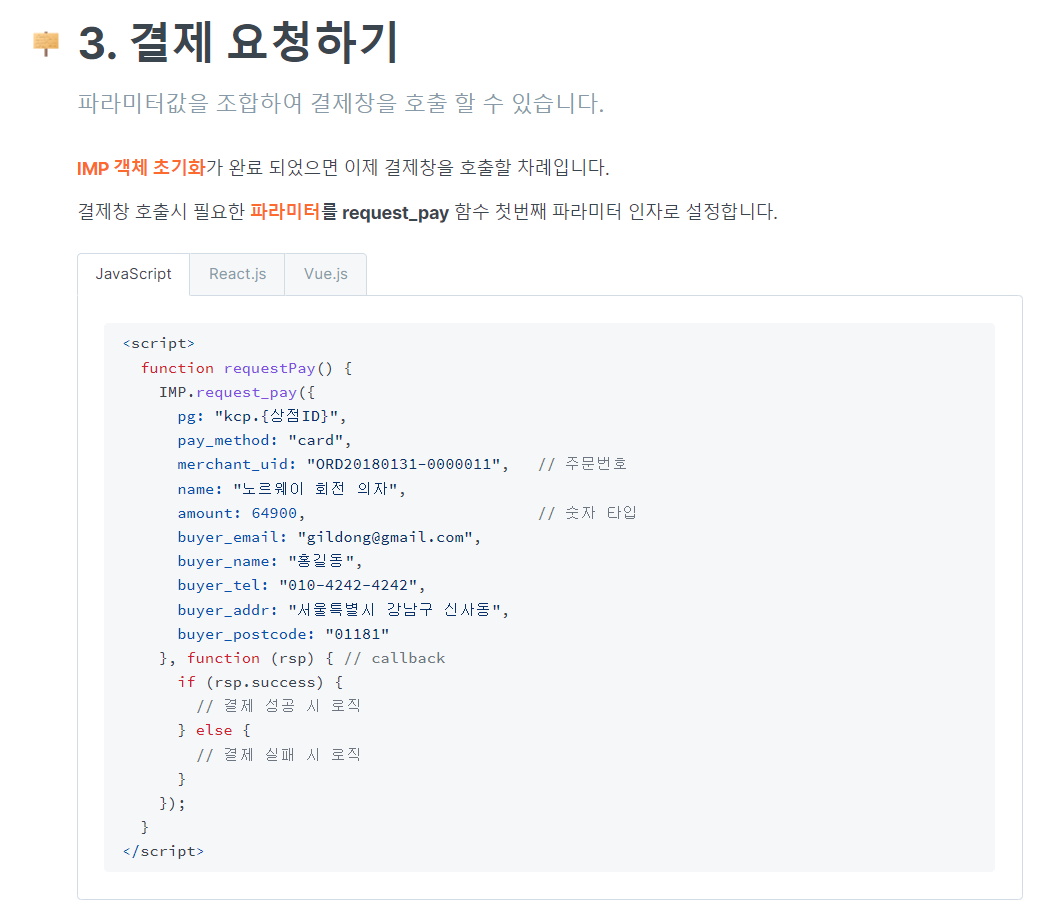Open the orange '파라미터' link
The height and width of the screenshot is (911, 1049).
coord(285,212)
